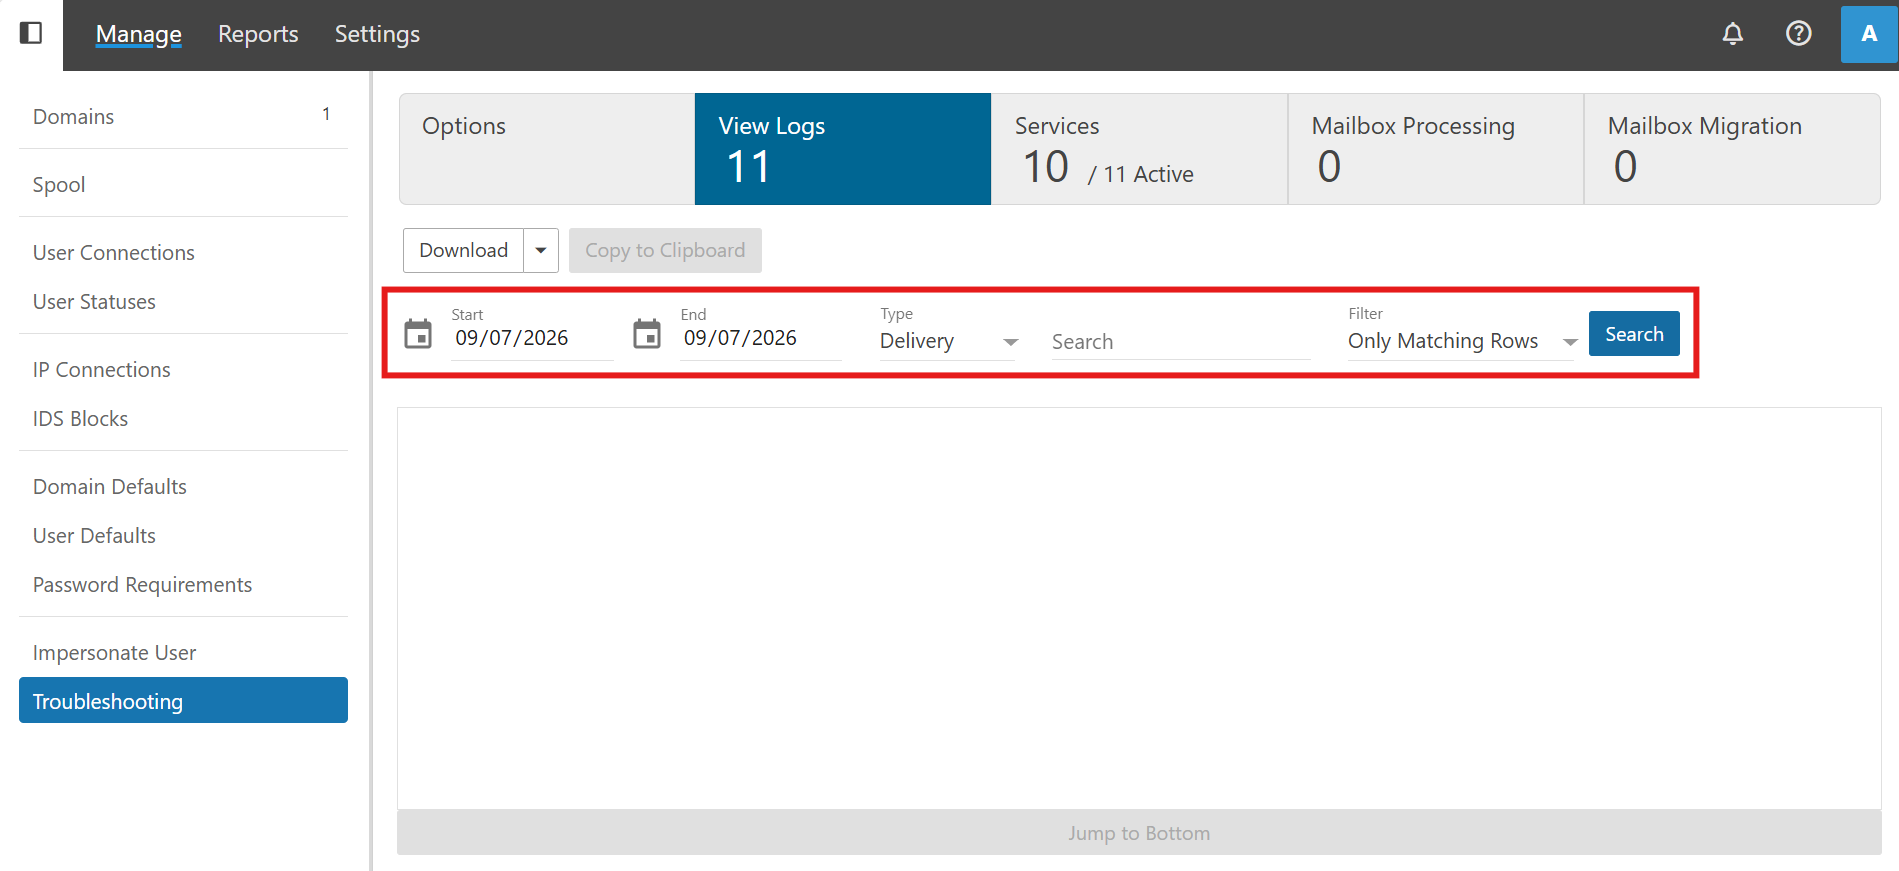This screenshot has width=1899, height=871.
Task: Expand the Download split-button arrow
Action: pyautogui.click(x=541, y=250)
